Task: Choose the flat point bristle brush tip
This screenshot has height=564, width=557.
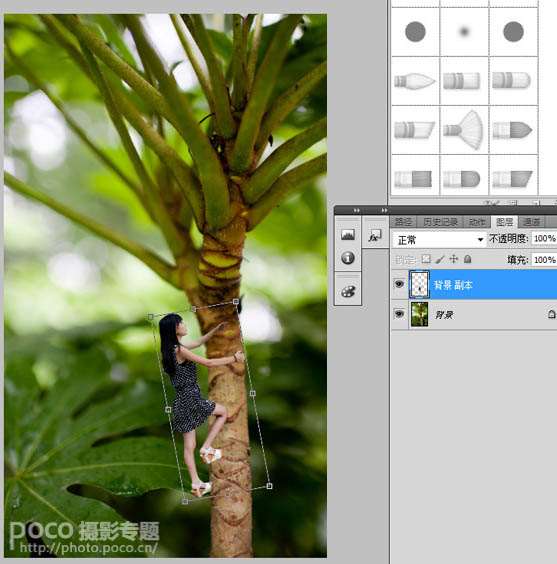Action: point(512,130)
